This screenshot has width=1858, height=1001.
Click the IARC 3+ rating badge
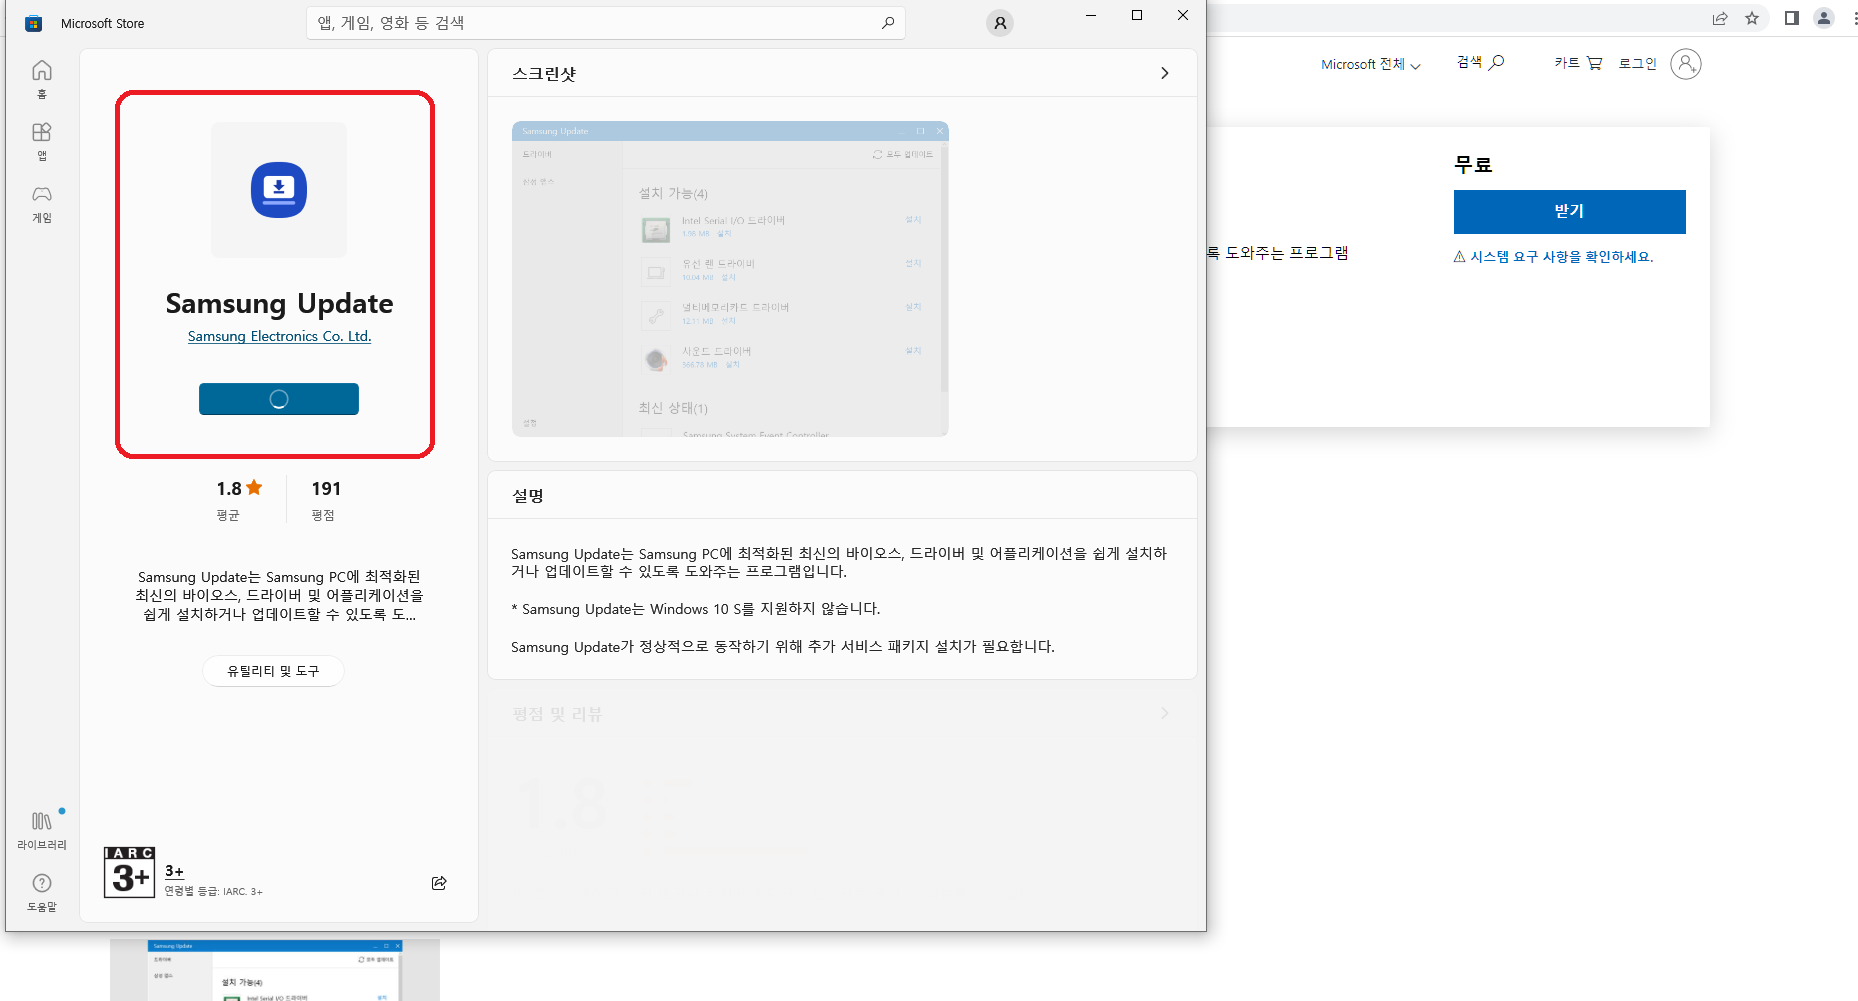pyautogui.click(x=130, y=872)
